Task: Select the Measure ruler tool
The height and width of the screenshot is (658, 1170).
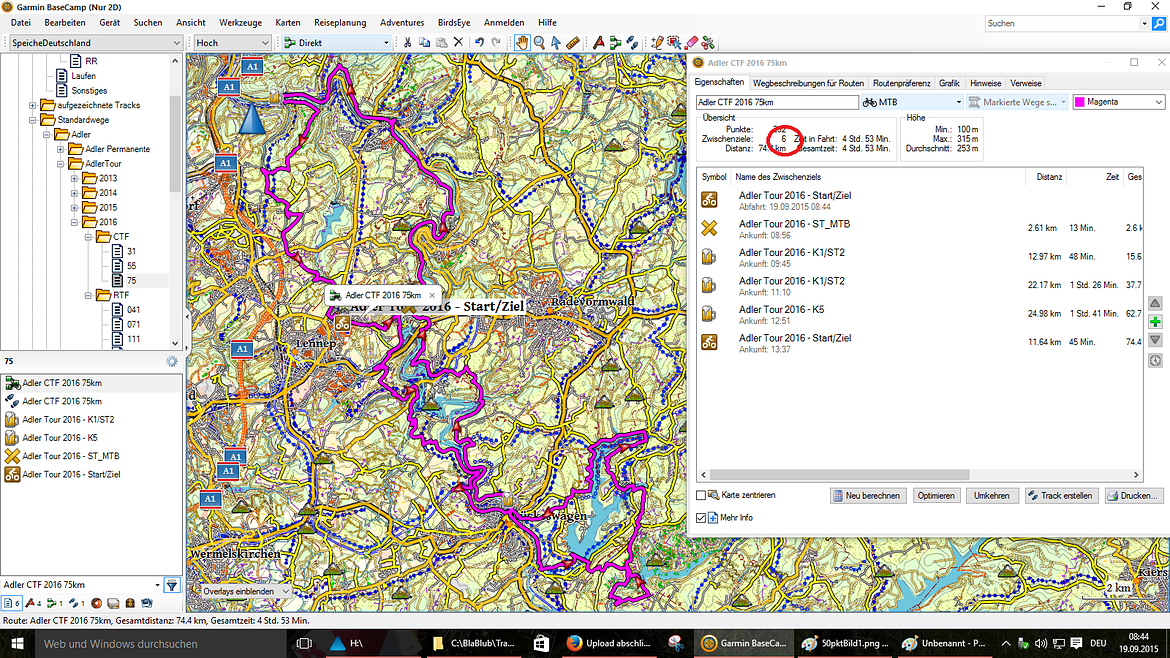Action: pyautogui.click(x=573, y=43)
